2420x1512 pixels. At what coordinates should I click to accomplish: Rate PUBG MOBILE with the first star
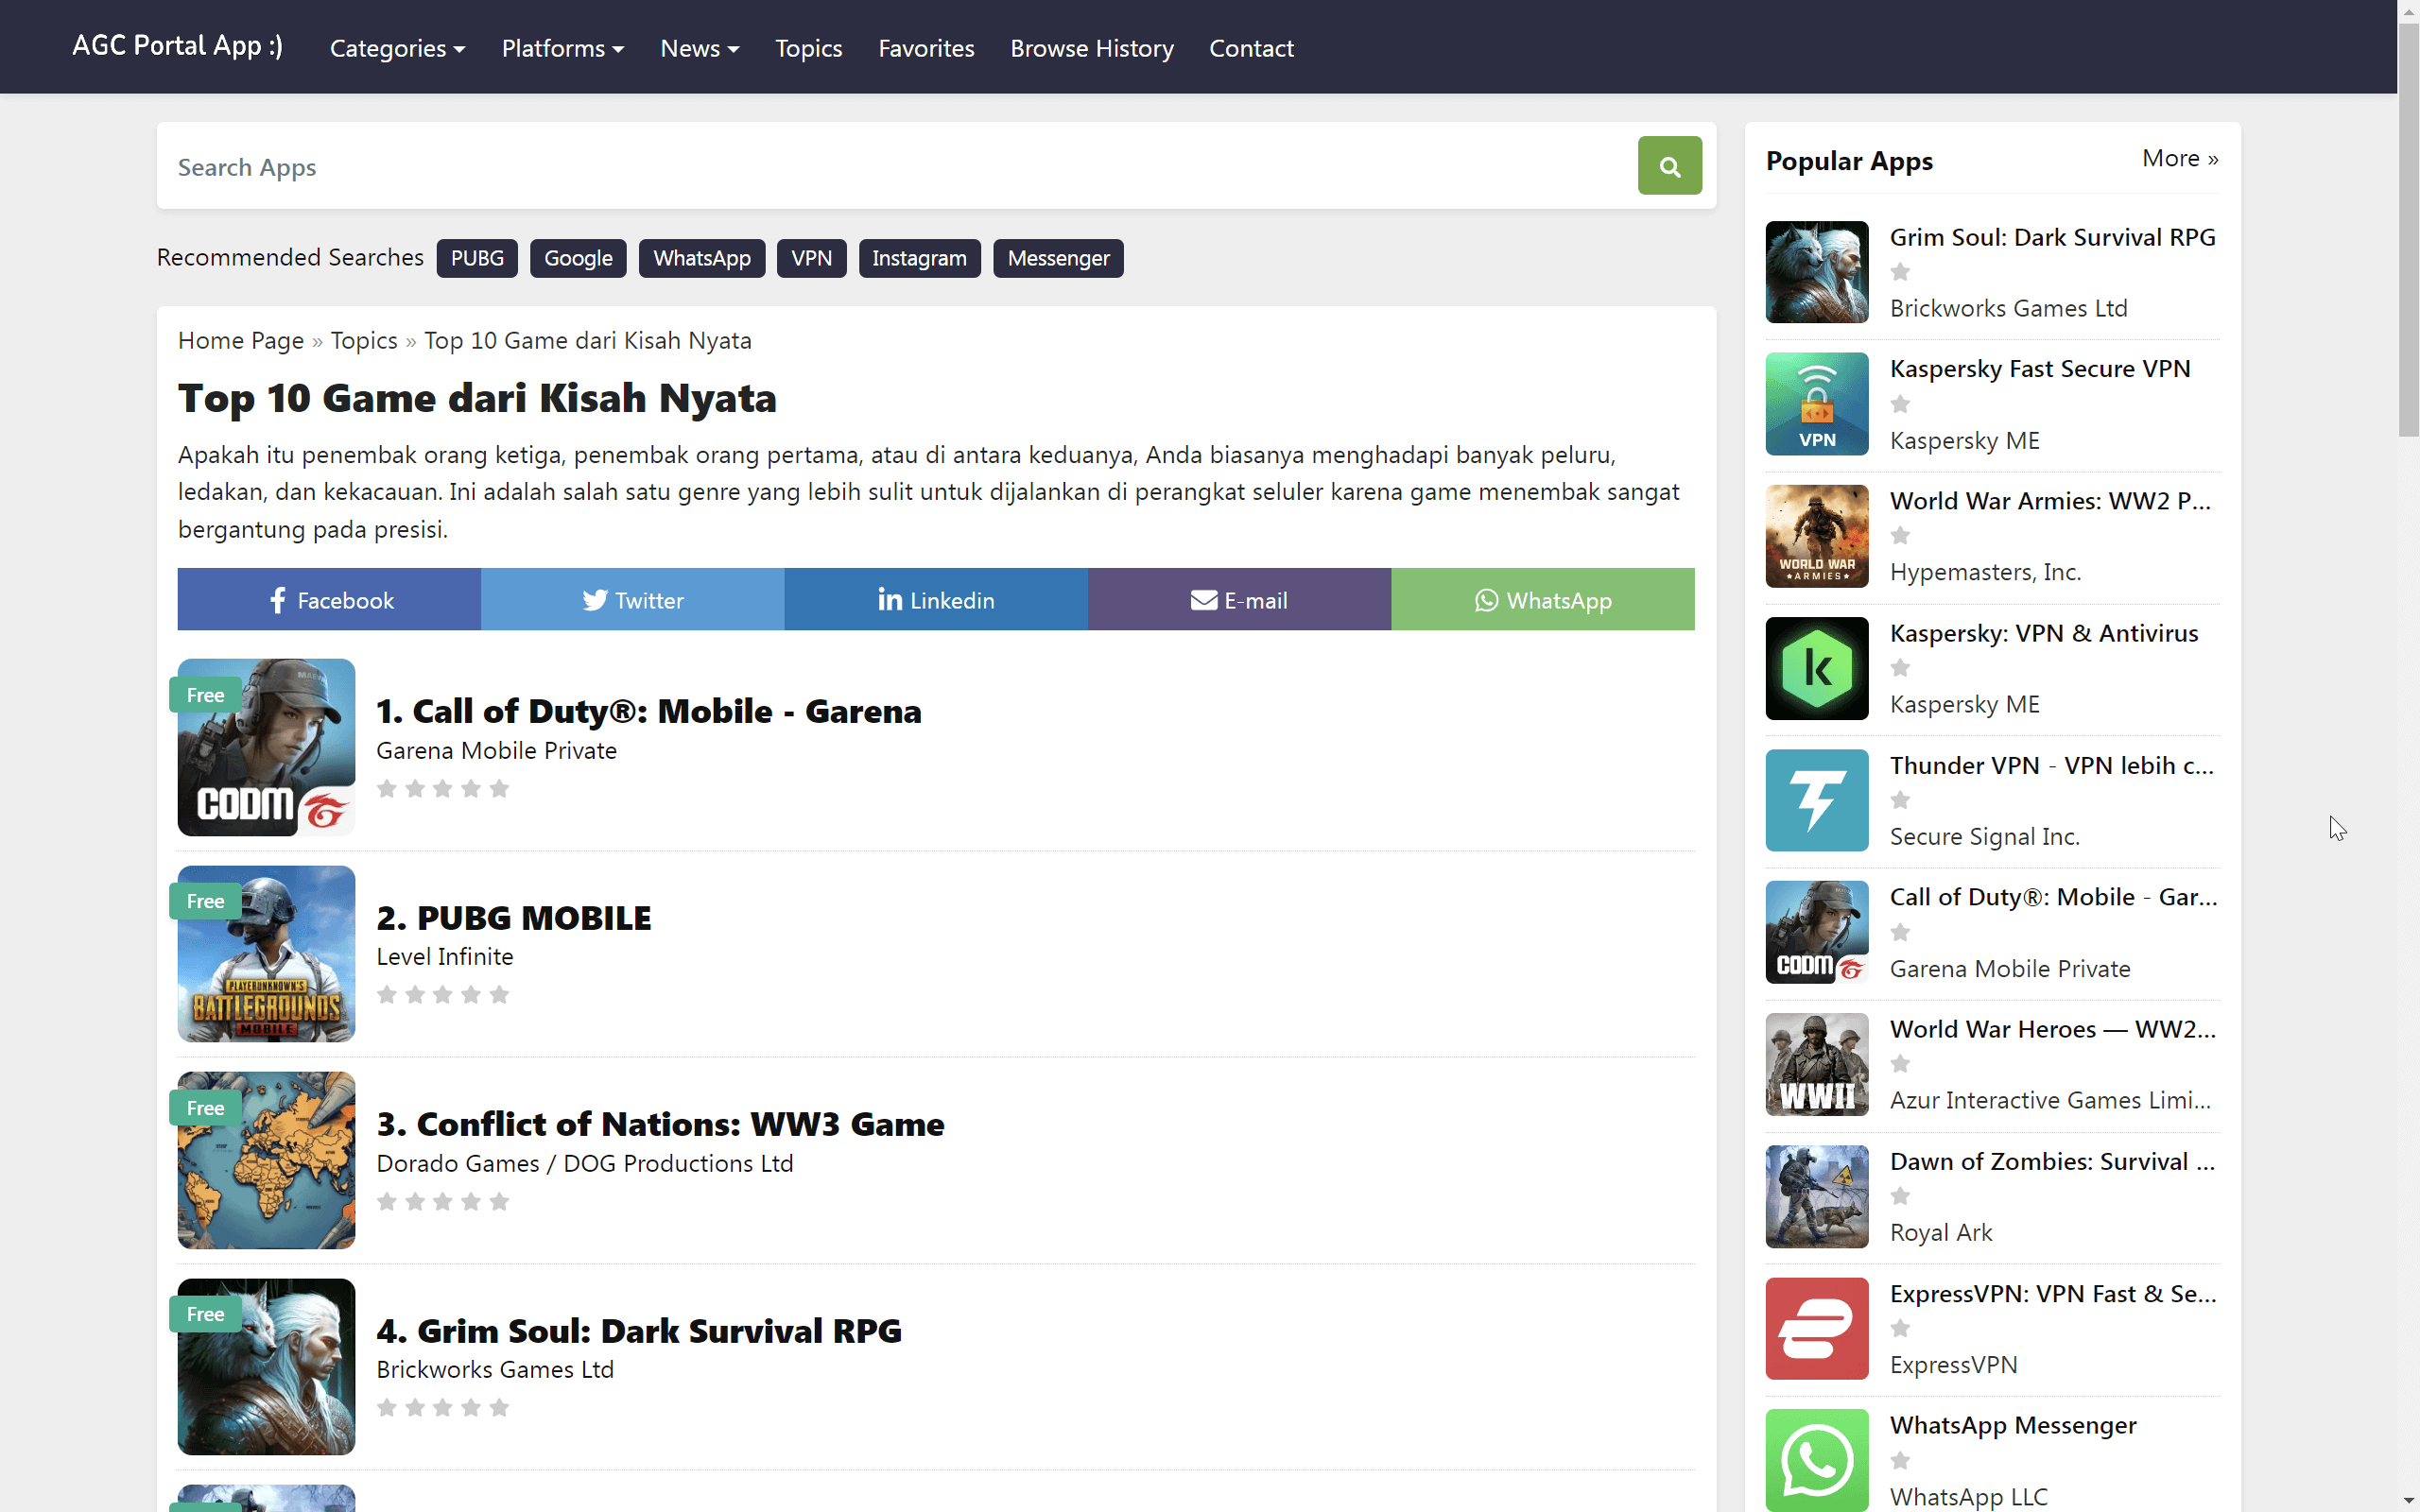pyautogui.click(x=387, y=995)
